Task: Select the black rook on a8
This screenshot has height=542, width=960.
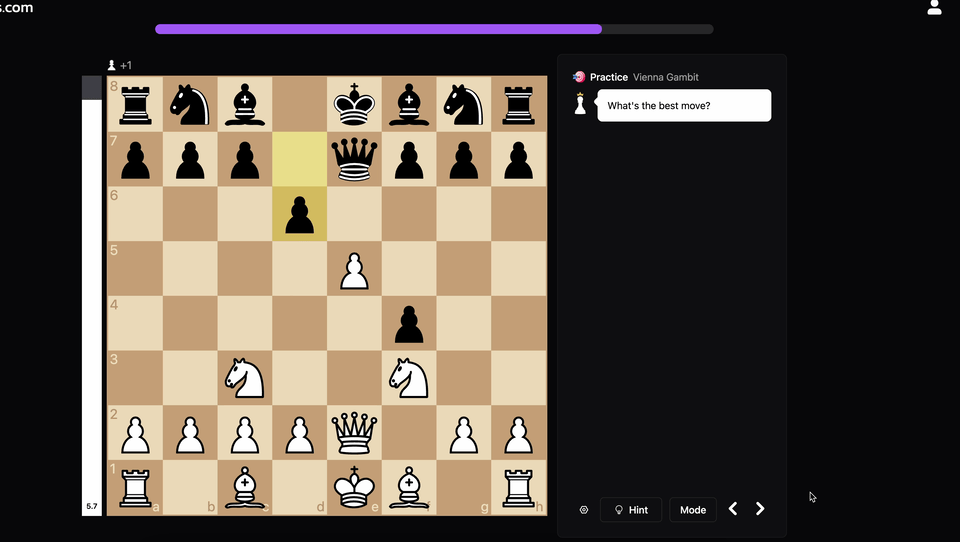Action: coord(135,104)
